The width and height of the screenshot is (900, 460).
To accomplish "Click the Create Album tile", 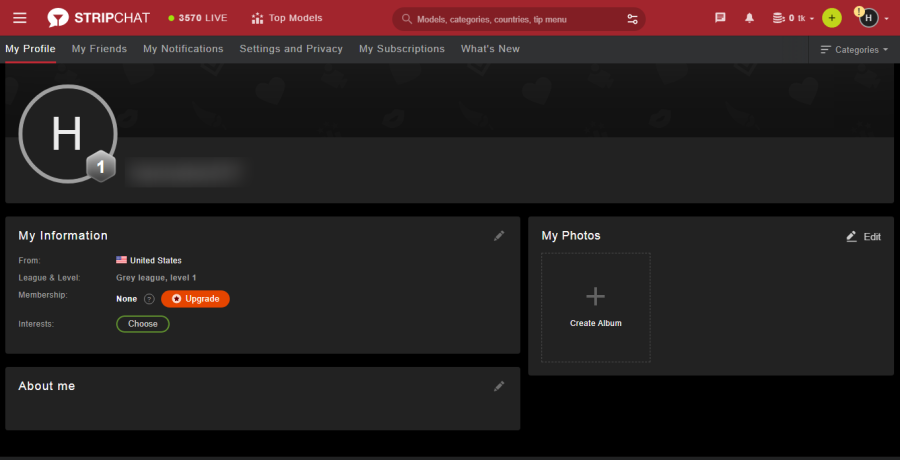I will (x=596, y=307).
